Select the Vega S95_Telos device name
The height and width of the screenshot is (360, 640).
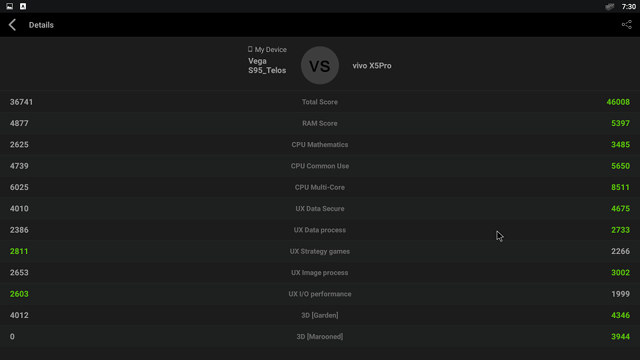click(x=267, y=66)
